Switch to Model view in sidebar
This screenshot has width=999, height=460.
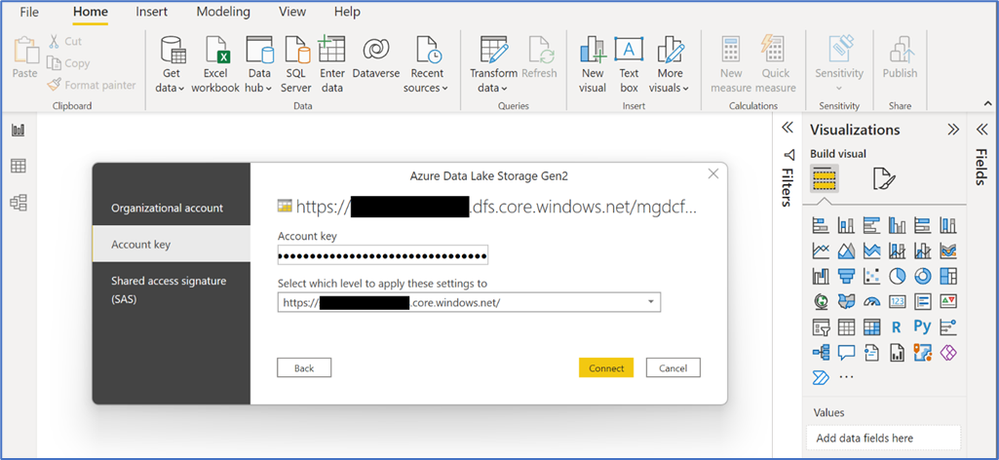18,203
